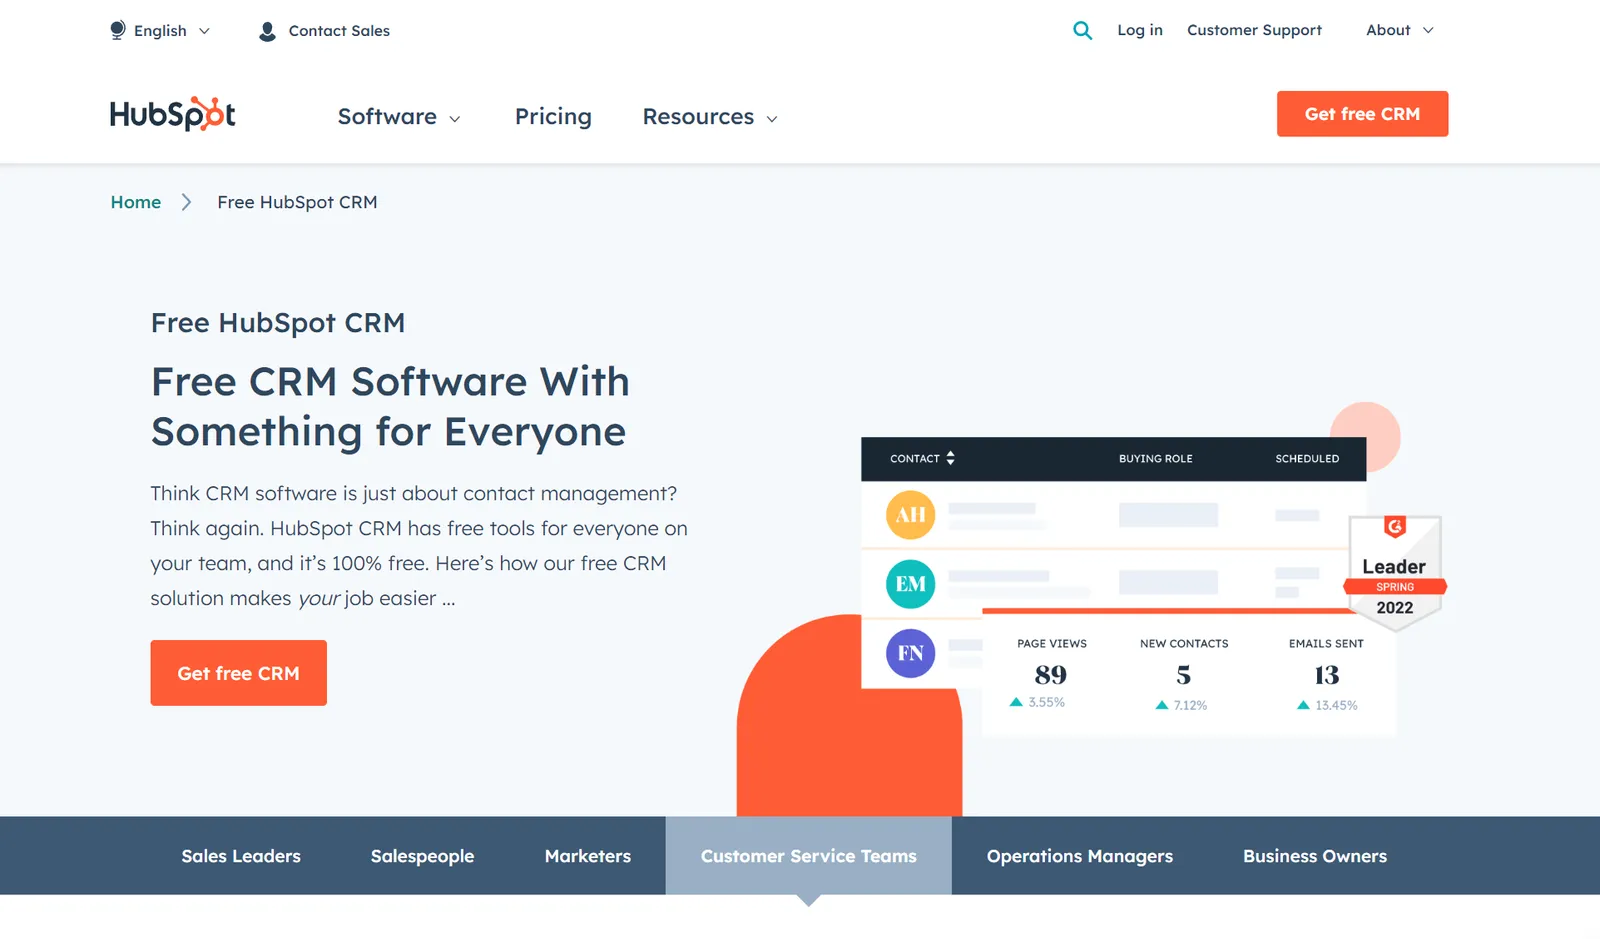Image resolution: width=1600 pixels, height=939 pixels.
Task: Click the PAGE VIEWS value 89
Action: click(x=1051, y=675)
